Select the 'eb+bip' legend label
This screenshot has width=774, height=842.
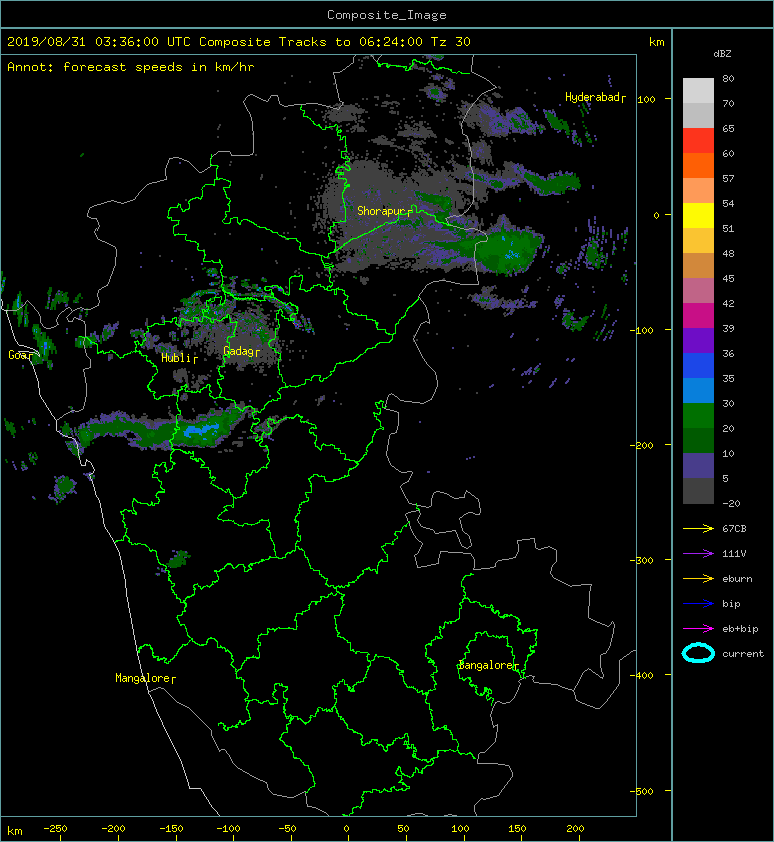point(740,629)
